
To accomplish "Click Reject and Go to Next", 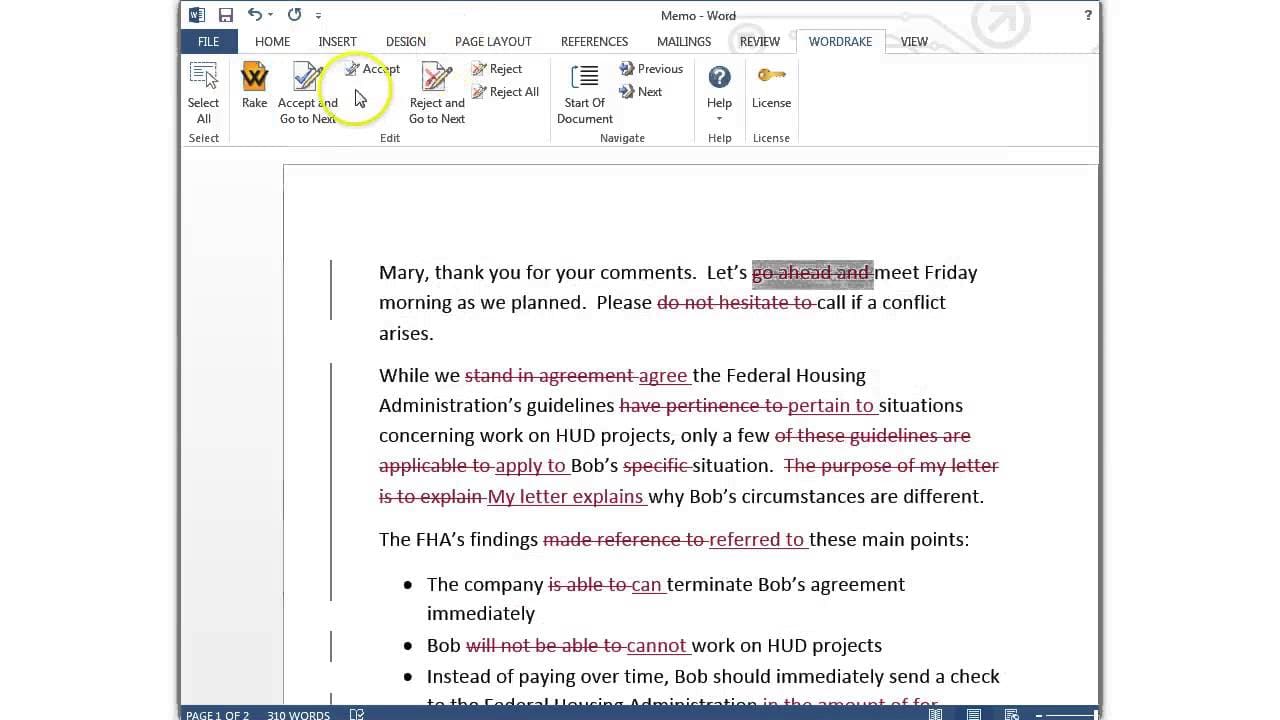I will pyautogui.click(x=437, y=94).
